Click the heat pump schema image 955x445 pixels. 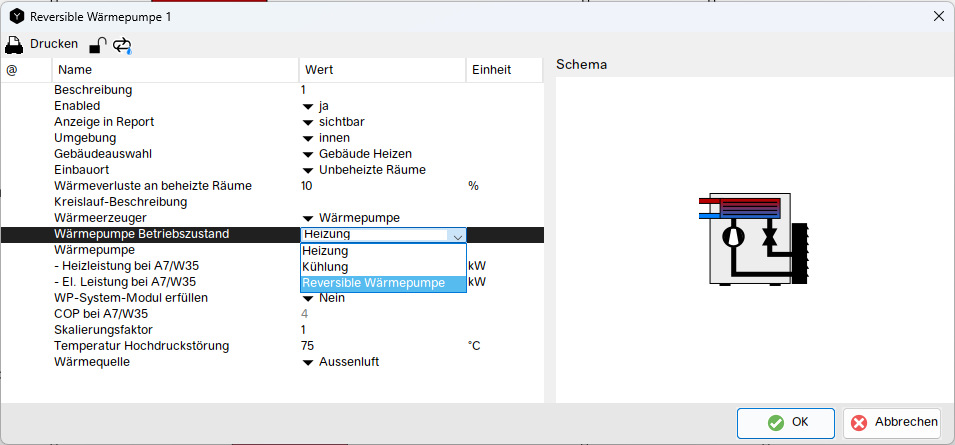click(753, 239)
